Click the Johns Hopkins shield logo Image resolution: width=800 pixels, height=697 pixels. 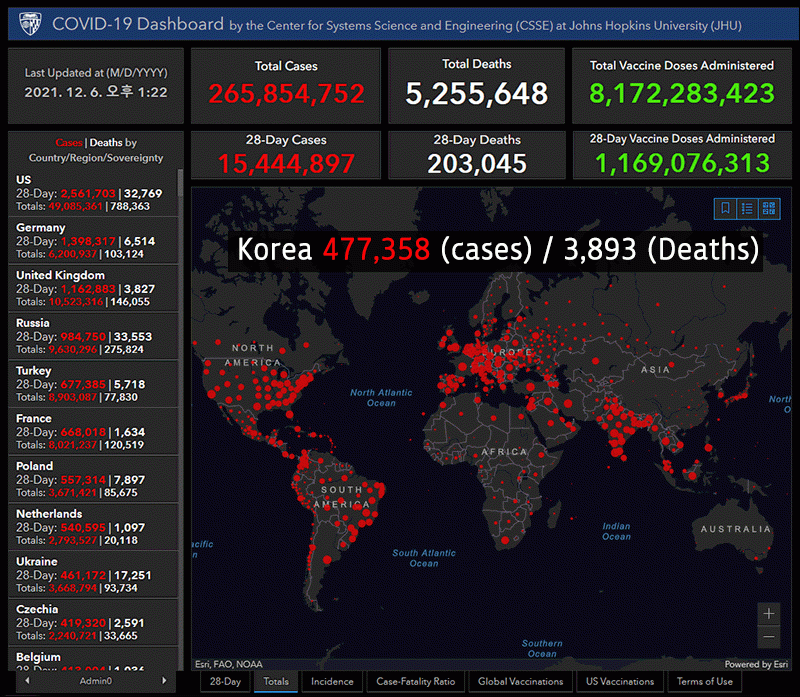point(30,23)
